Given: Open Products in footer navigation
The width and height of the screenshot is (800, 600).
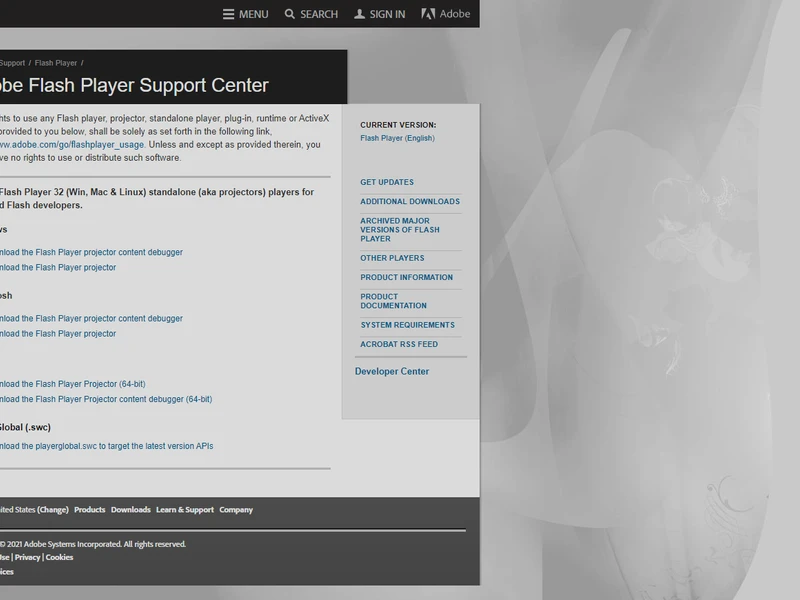Looking at the screenshot, I should pos(89,510).
